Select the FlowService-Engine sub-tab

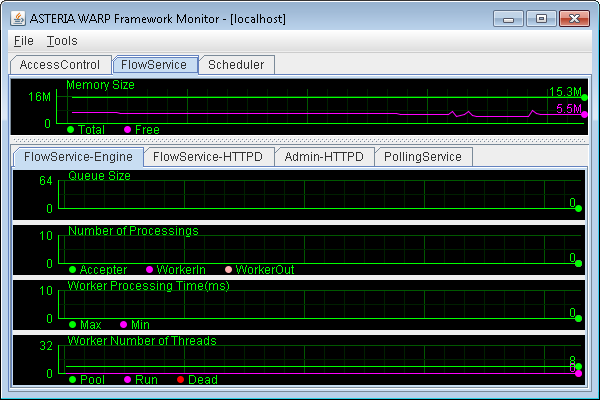coord(77,157)
